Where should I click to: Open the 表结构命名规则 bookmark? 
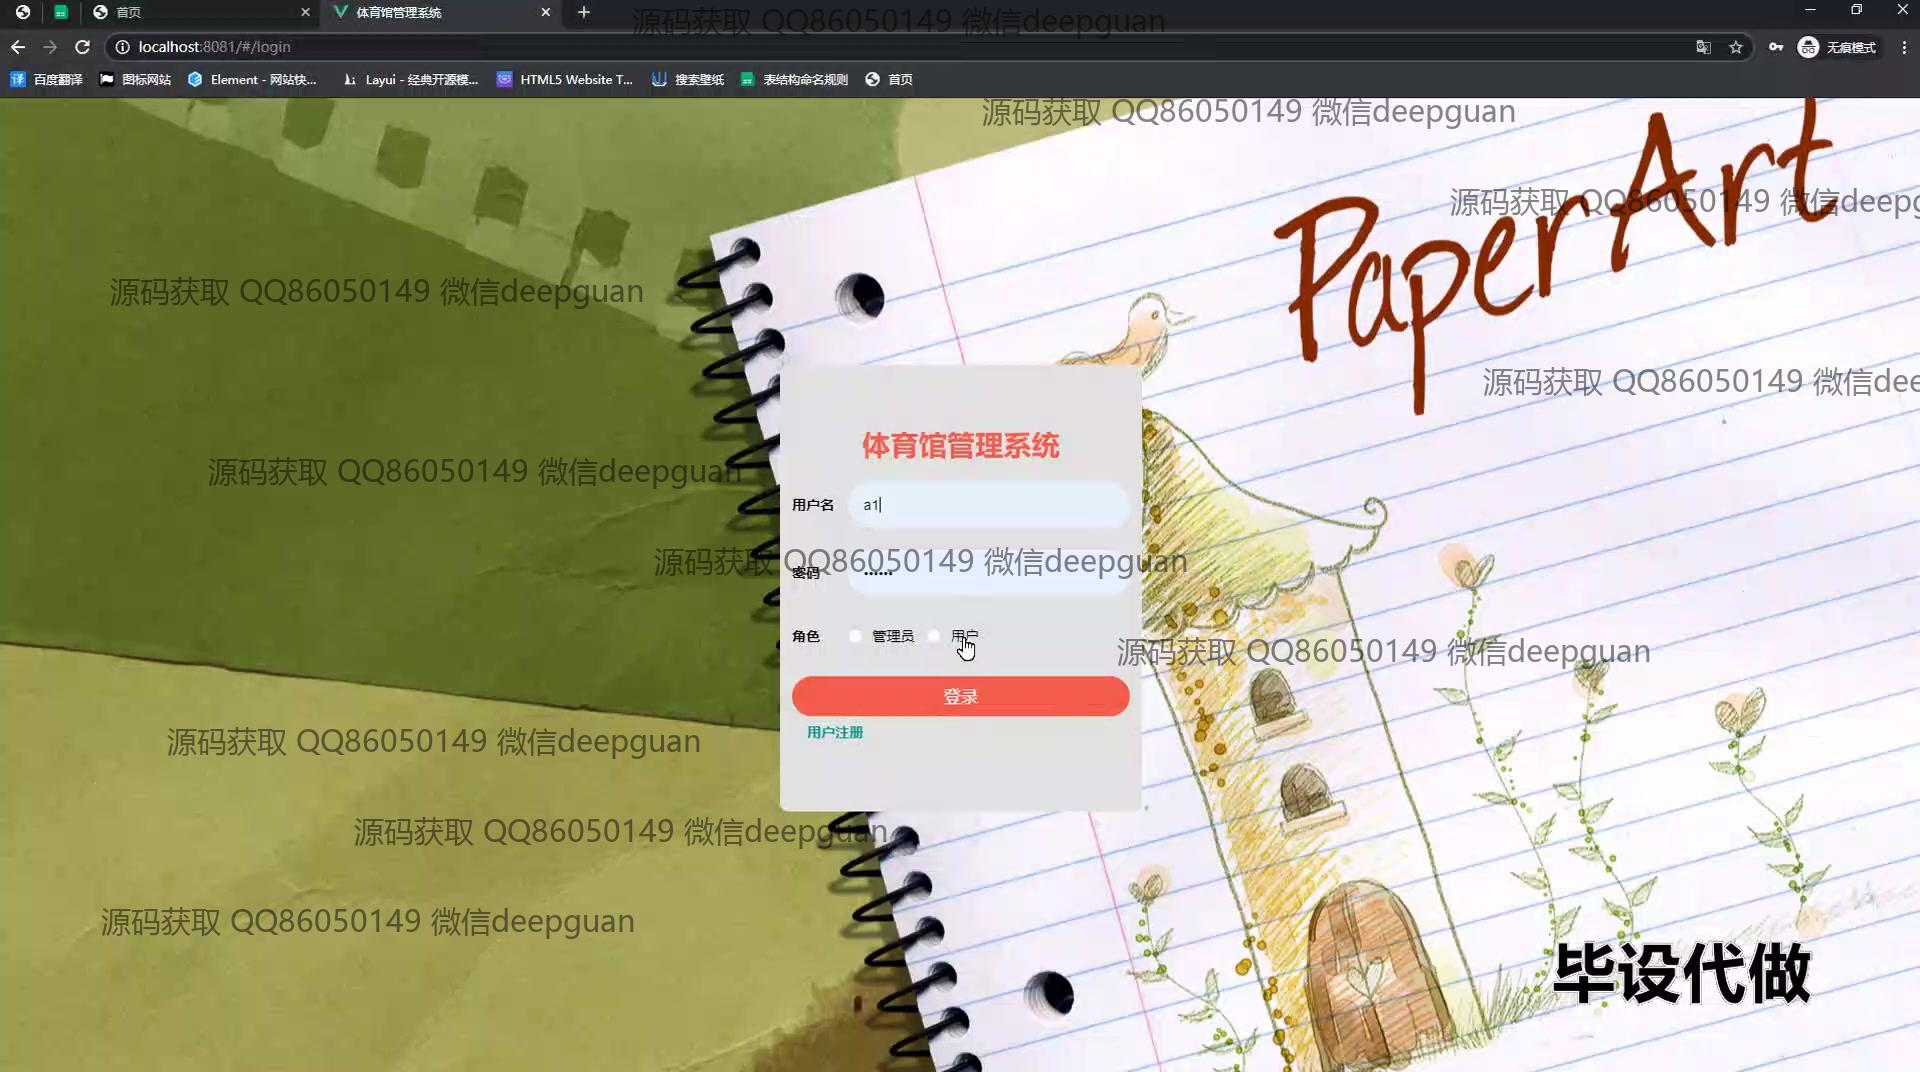794,79
